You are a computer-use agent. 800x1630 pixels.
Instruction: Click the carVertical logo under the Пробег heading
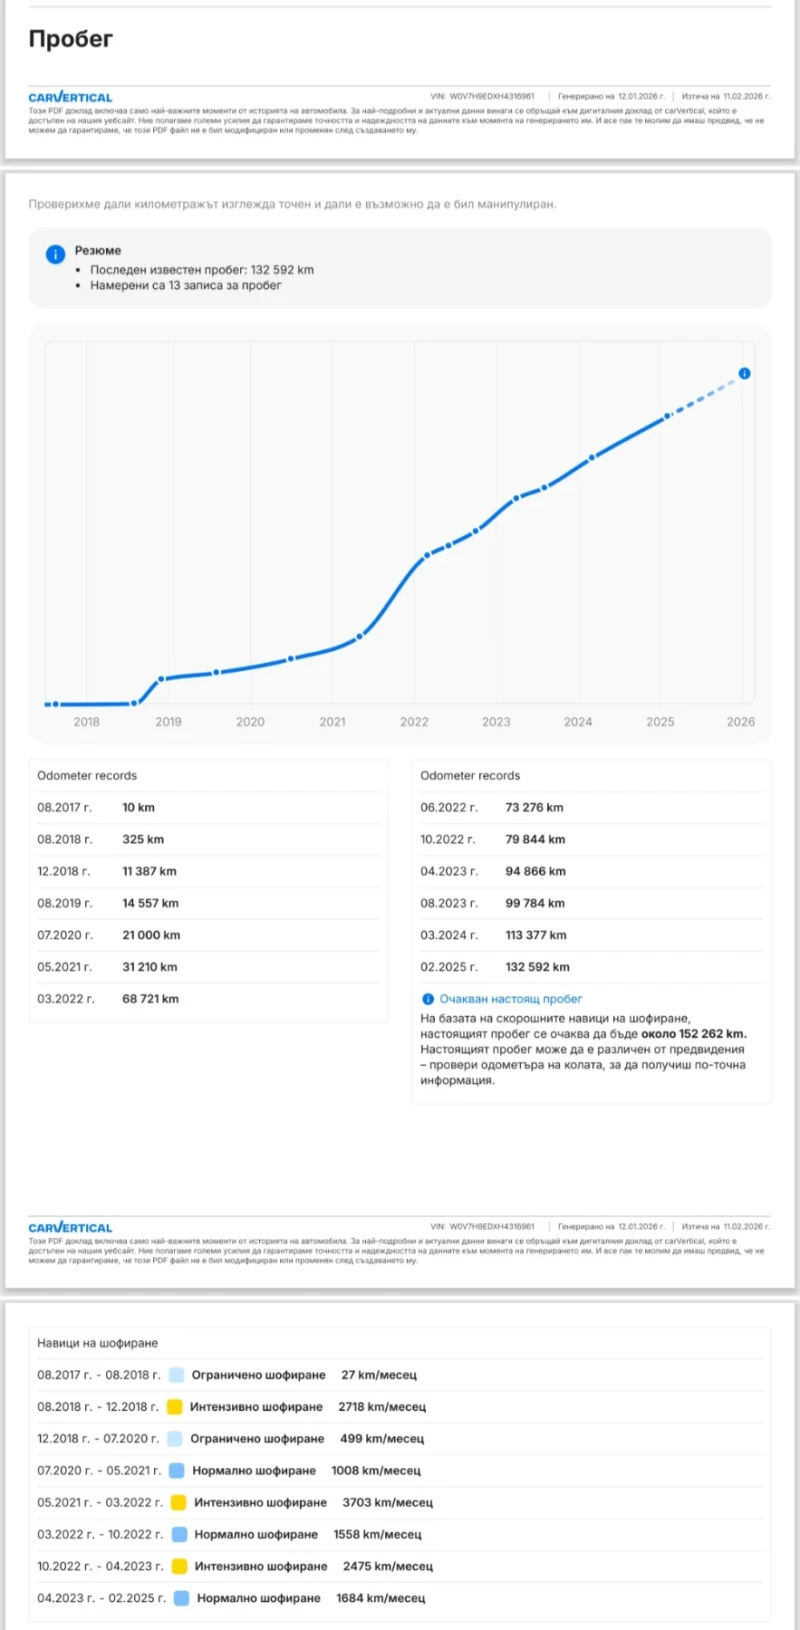point(70,97)
